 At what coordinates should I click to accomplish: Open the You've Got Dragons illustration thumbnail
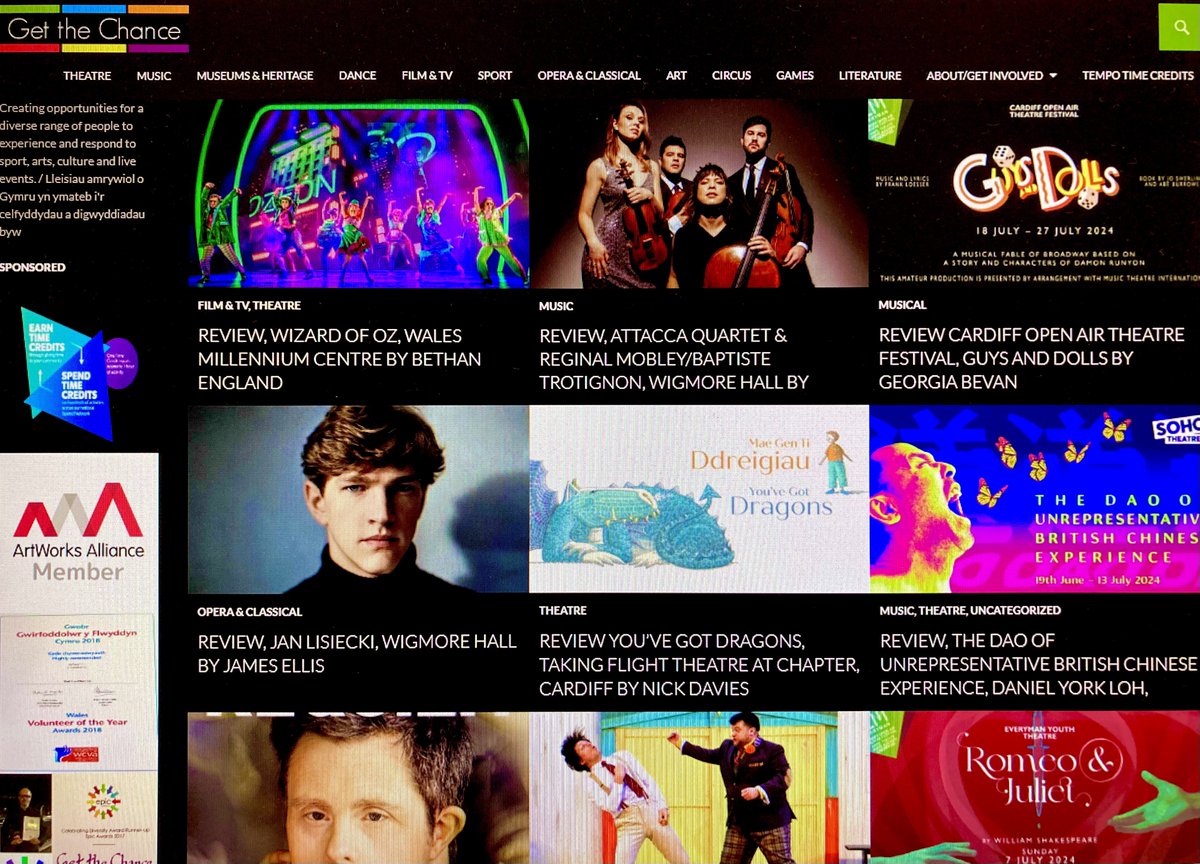(699, 499)
